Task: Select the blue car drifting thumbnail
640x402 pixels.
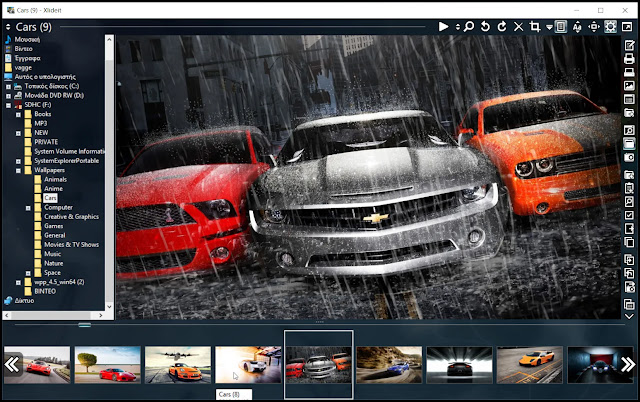Action: pos(389,364)
